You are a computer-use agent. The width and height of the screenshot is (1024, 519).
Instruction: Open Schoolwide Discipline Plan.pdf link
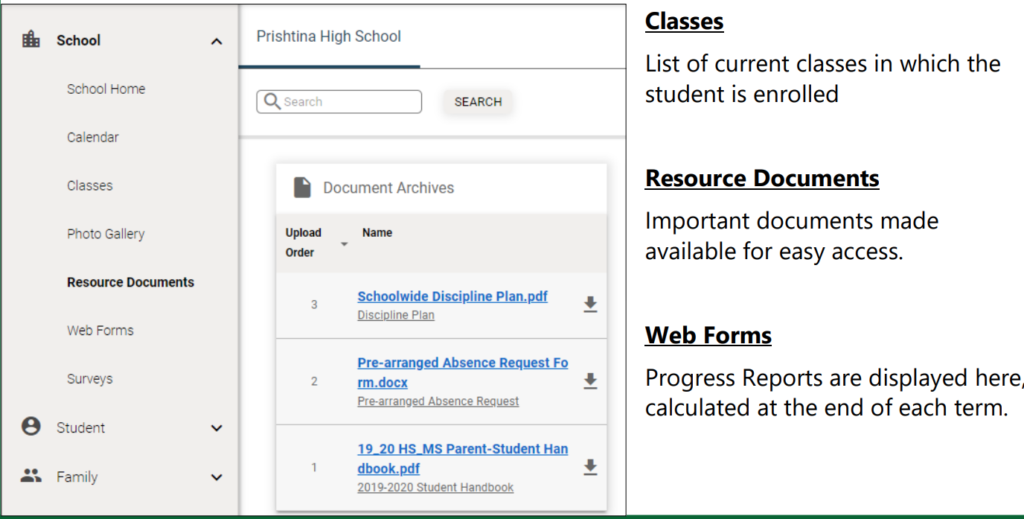[453, 296]
